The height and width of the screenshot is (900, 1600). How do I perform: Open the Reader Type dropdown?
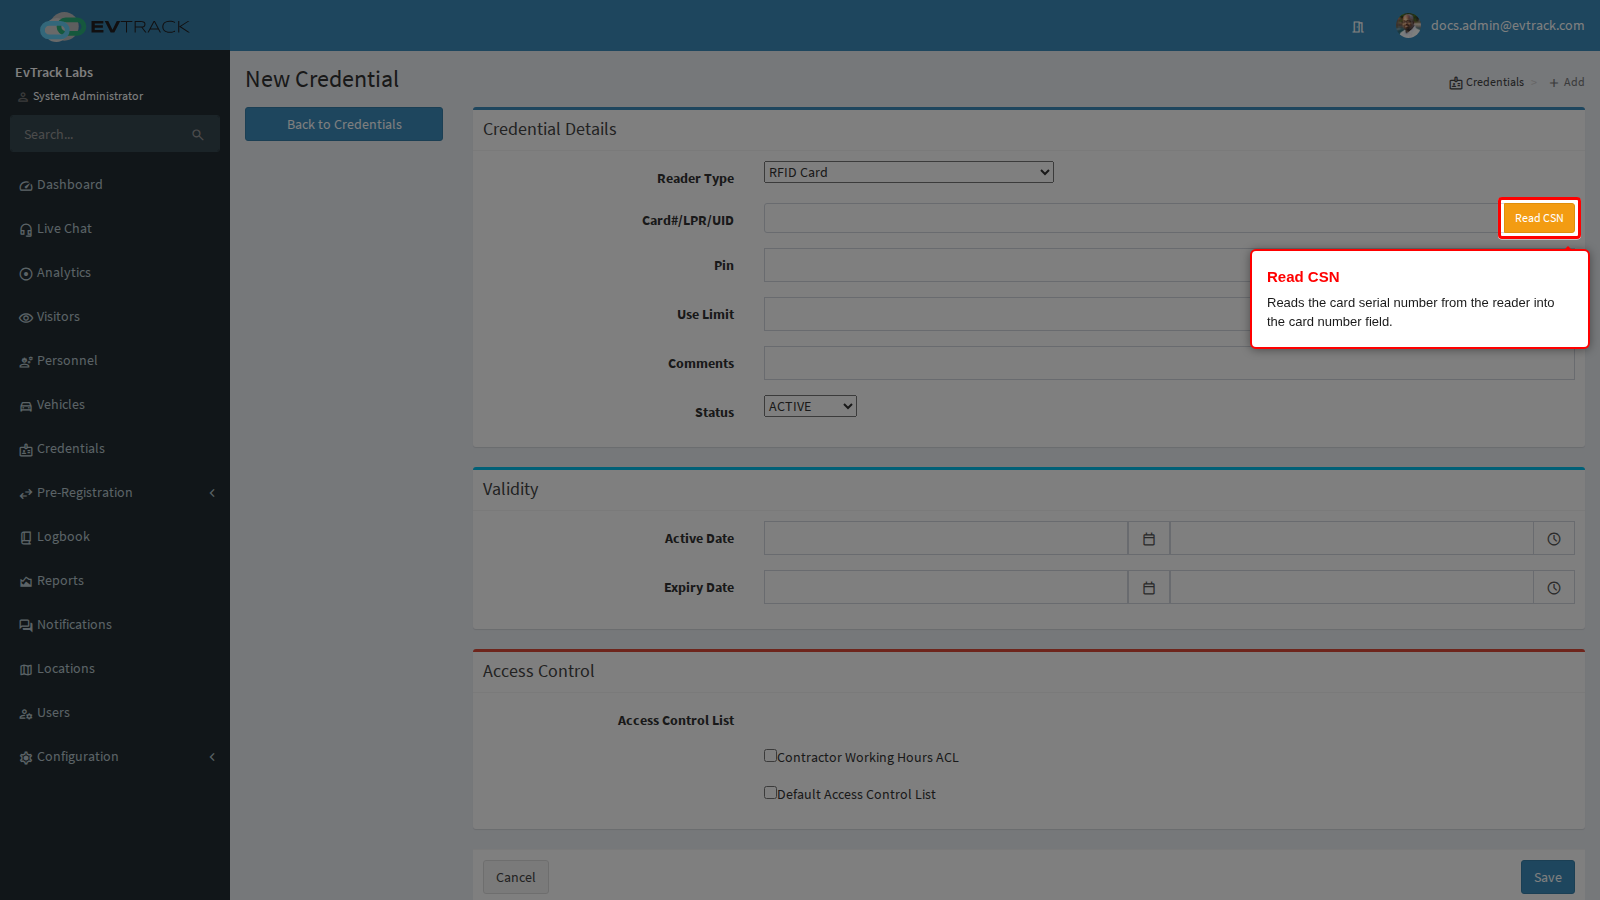pyautogui.click(x=909, y=172)
